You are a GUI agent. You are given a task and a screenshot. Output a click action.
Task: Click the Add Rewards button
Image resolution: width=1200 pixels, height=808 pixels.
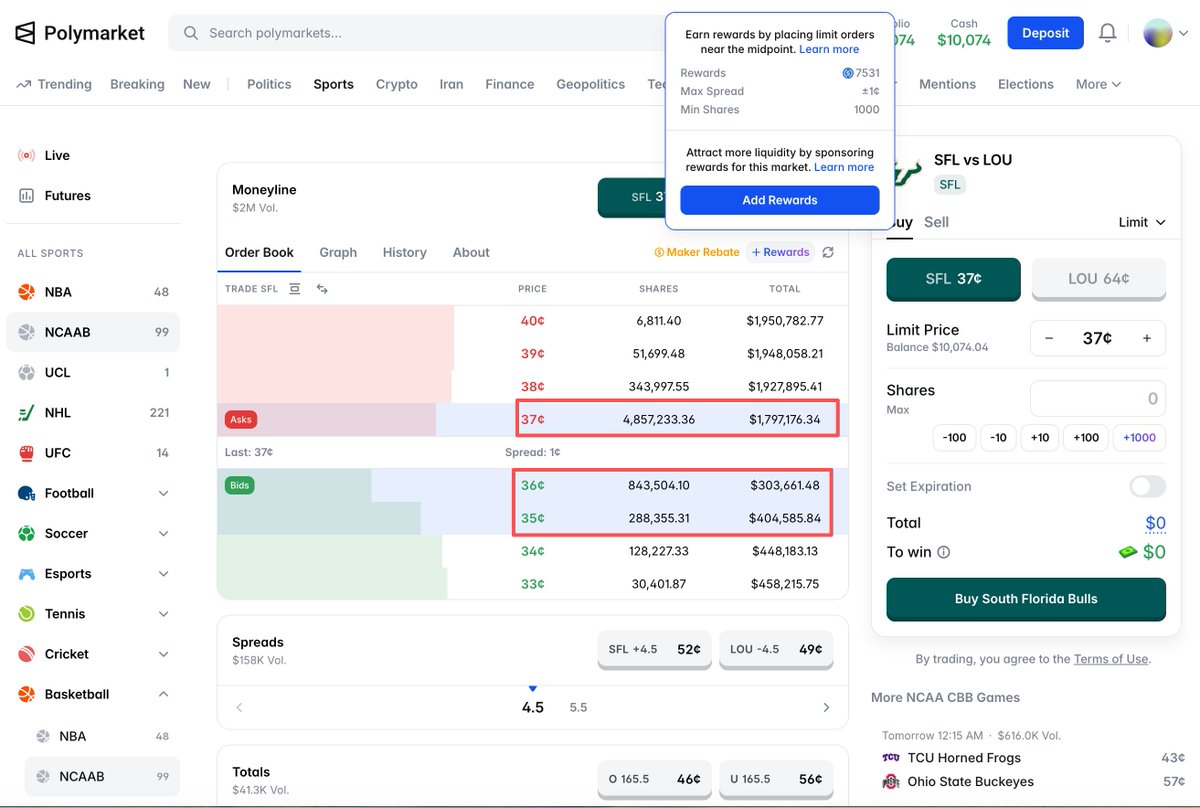pyautogui.click(x=780, y=200)
